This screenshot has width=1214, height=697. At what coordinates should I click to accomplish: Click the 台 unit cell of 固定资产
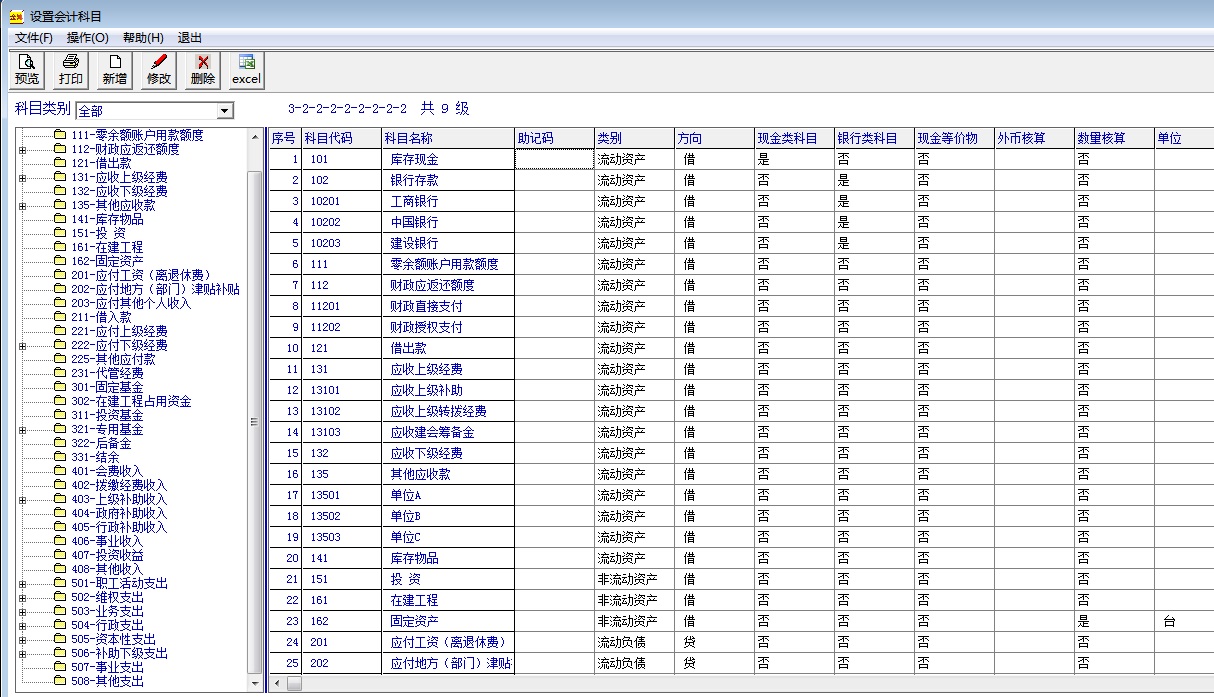(x=1184, y=621)
